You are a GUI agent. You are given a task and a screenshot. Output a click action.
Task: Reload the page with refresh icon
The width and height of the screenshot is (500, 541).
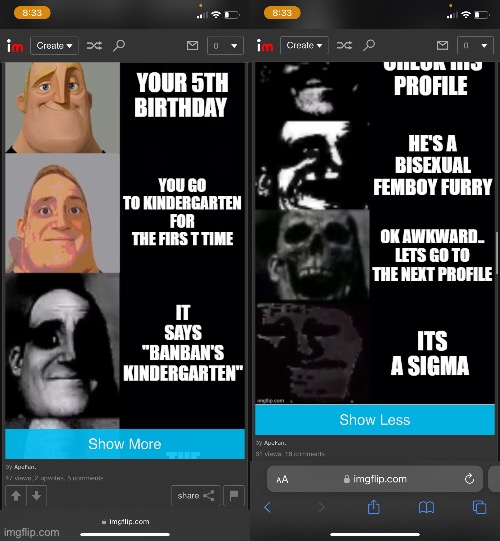click(x=469, y=479)
